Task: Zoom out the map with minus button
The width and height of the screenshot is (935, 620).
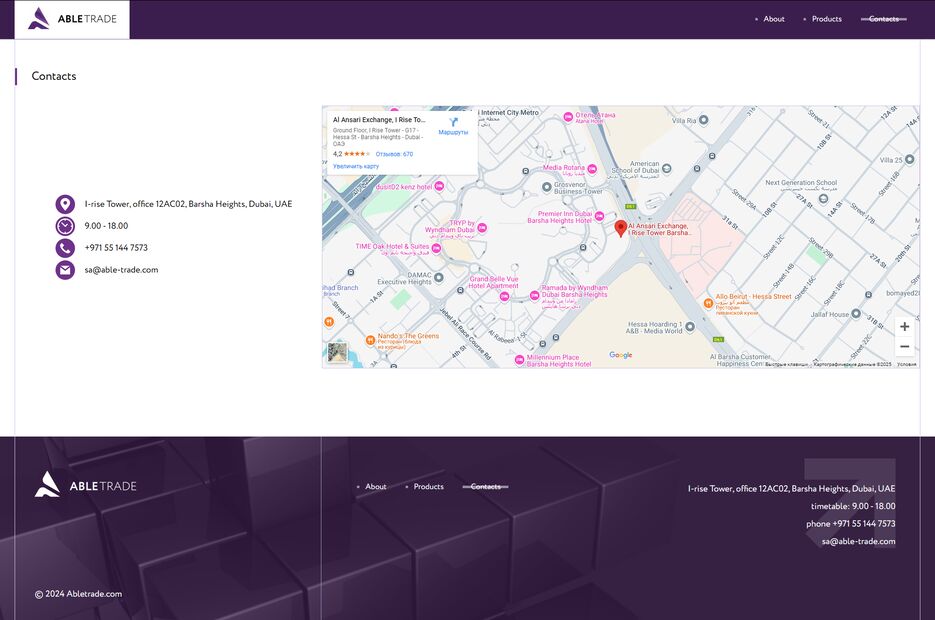Action: point(904,347)
